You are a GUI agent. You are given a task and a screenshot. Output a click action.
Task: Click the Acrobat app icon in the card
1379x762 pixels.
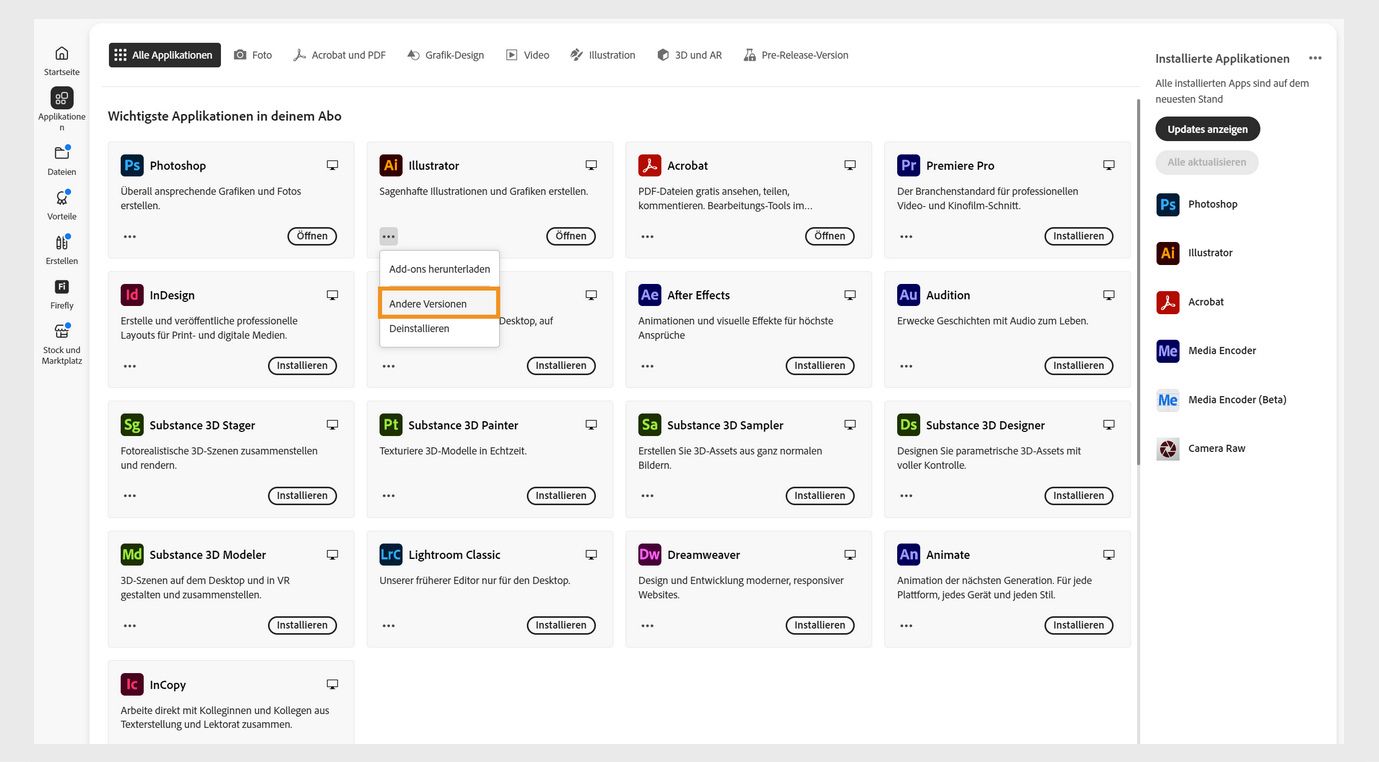pyautogui.click(x=650, y=165)
